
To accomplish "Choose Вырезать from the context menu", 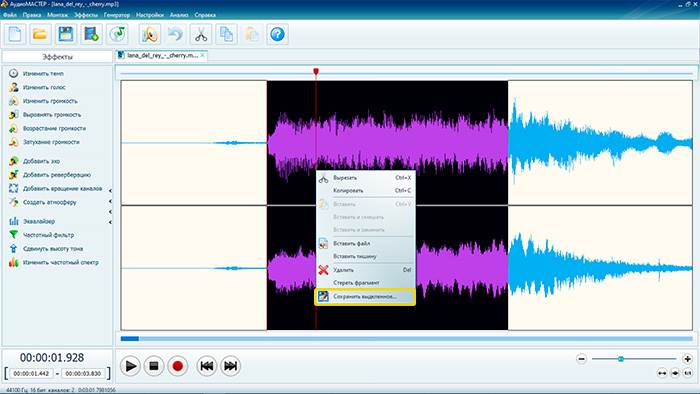I will 365,178.
